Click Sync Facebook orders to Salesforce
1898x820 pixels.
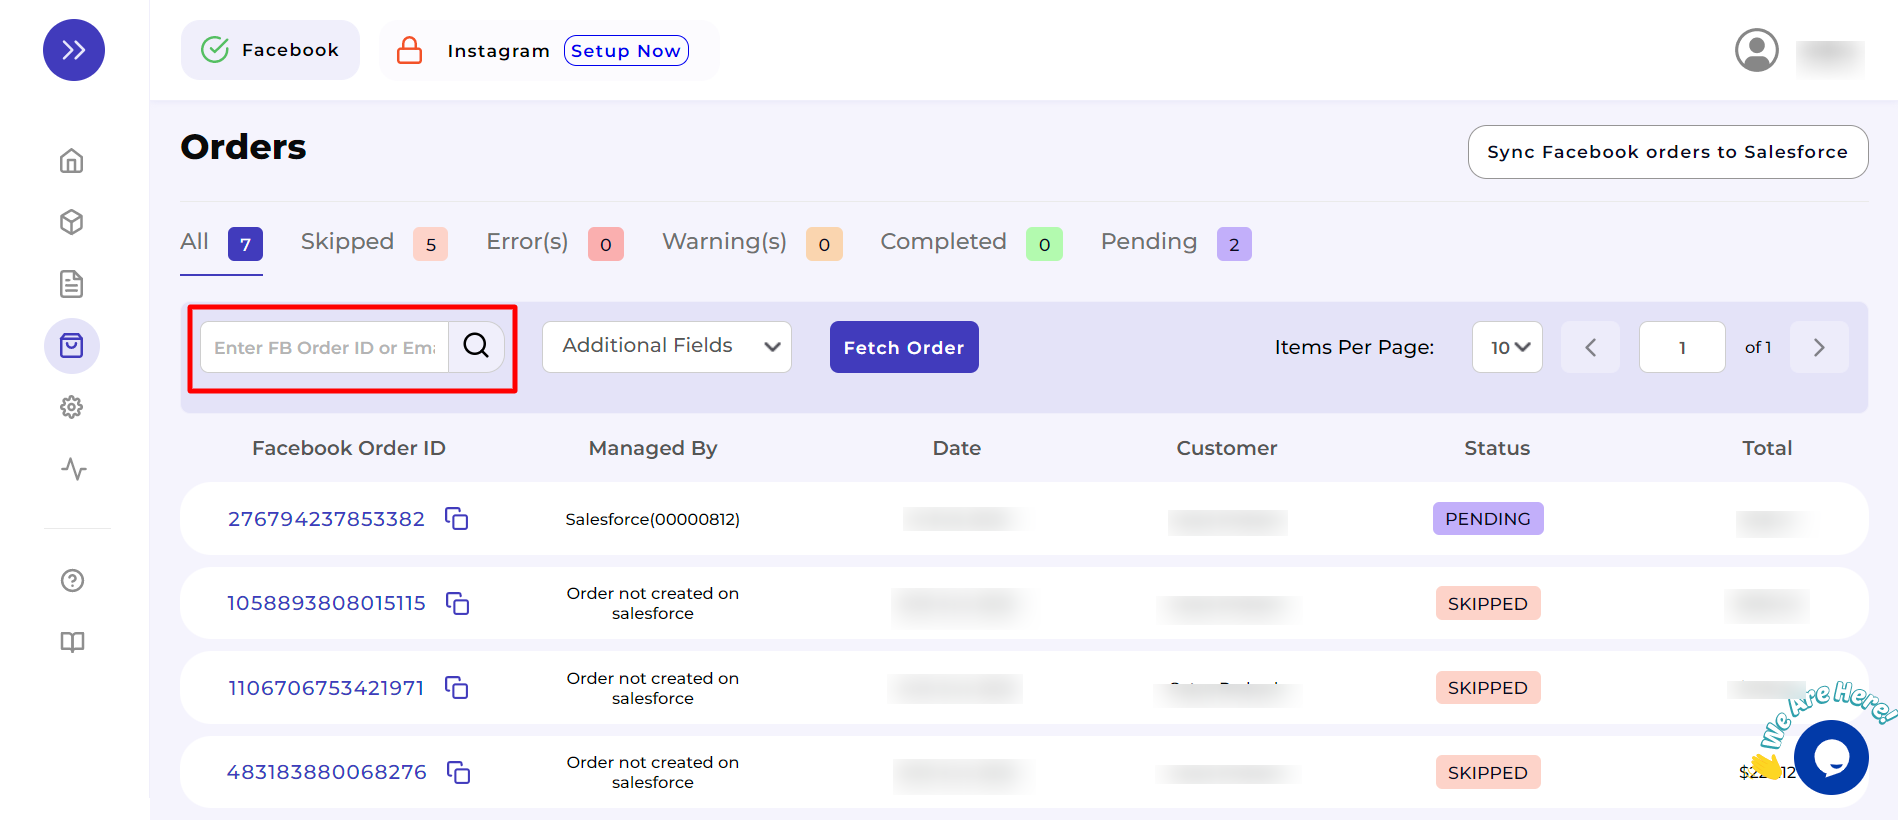point(1667,152)
